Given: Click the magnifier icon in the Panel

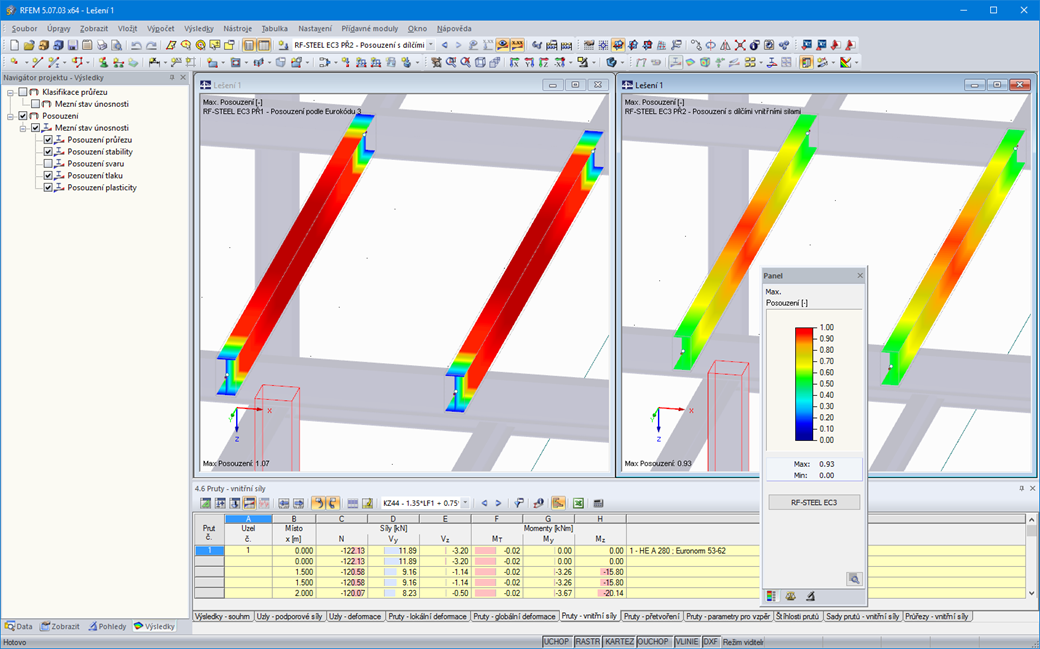Looking at the screenshot, I should (x=853, y=577).
